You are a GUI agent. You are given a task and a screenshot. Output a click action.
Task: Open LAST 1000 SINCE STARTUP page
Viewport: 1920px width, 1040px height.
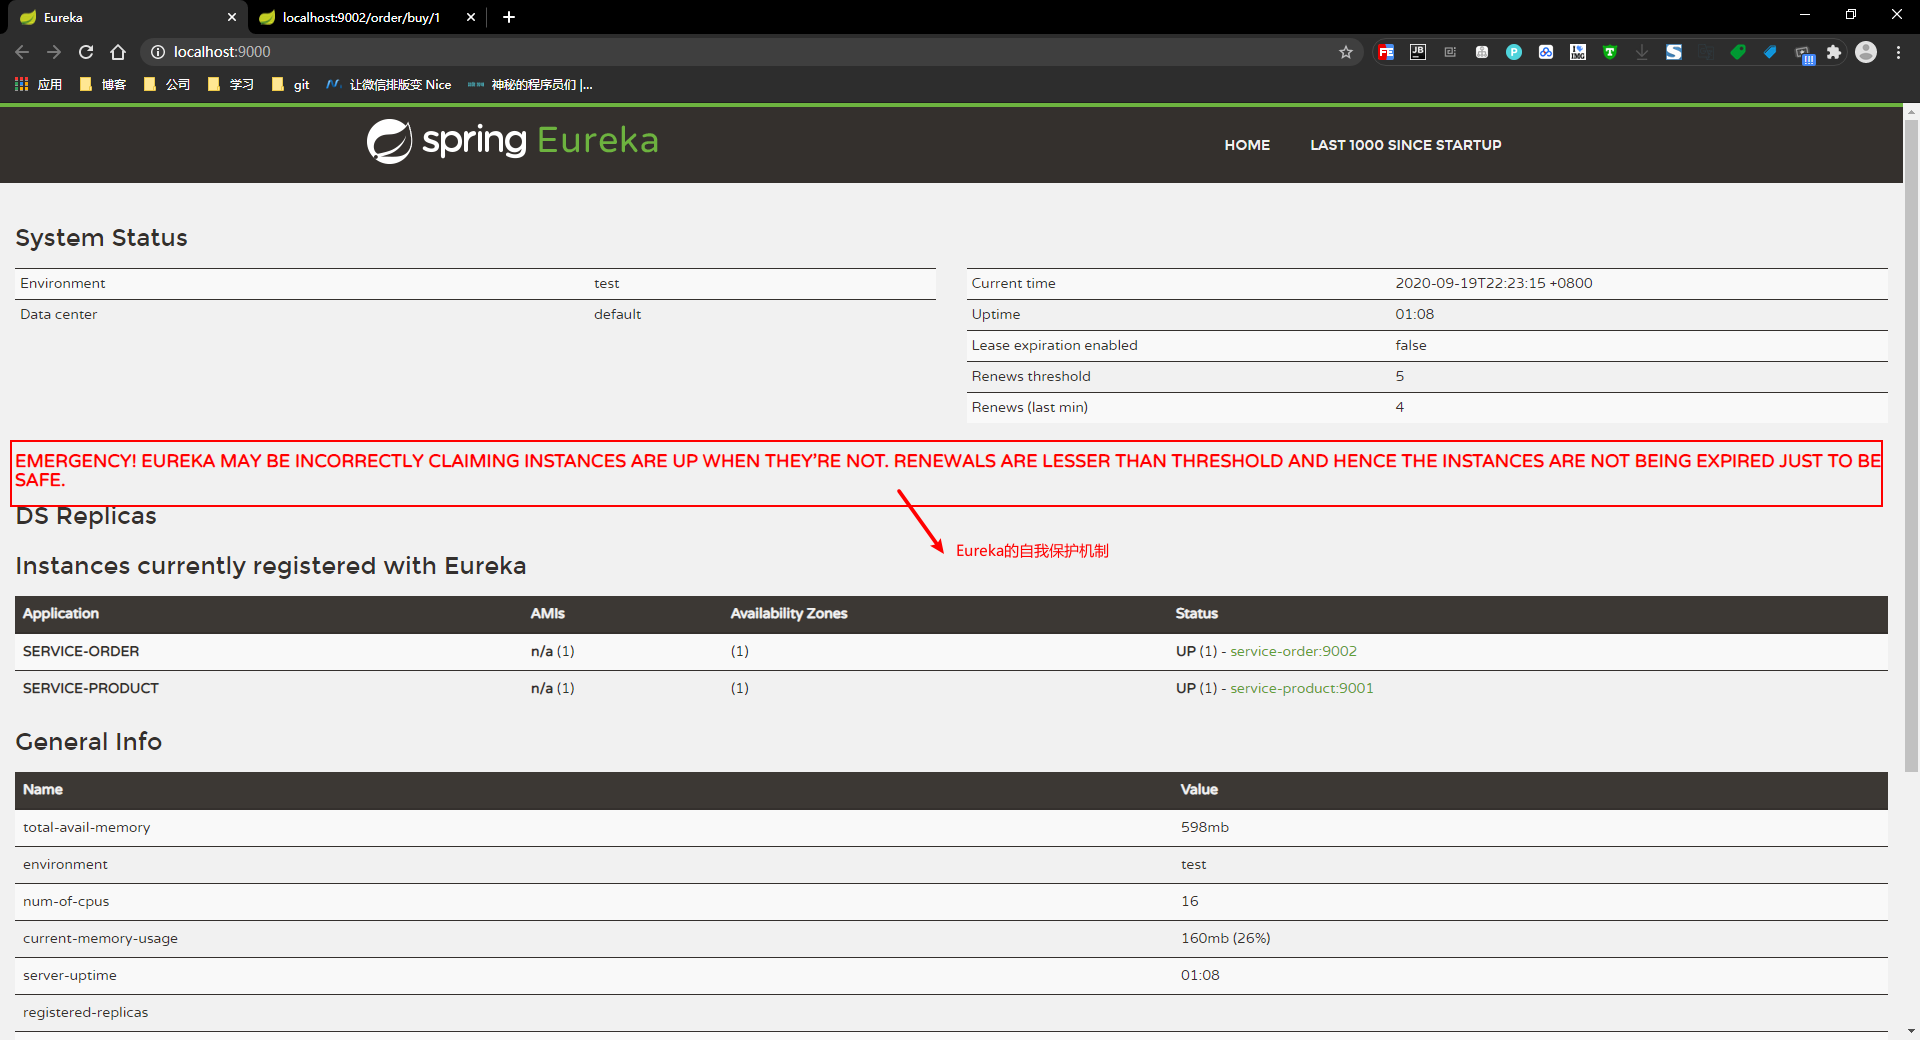(x=1406, y=145)
